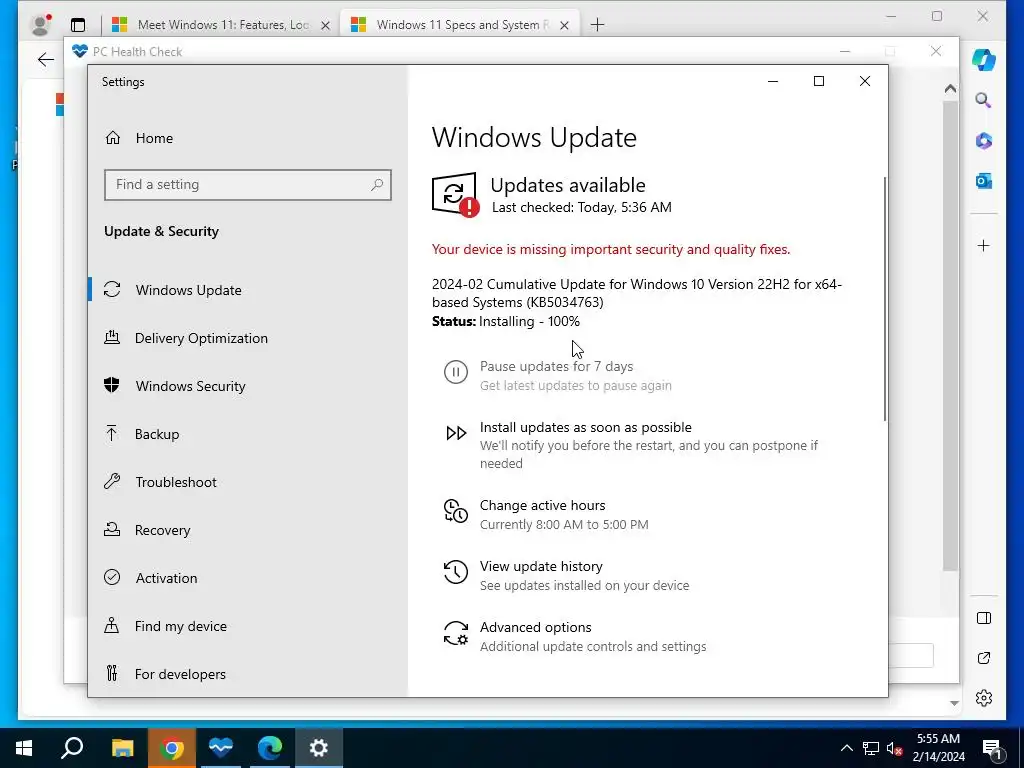Click the Activation checkmark icon
This screenshot has height=768, width=1024.
tap(112, 577)
